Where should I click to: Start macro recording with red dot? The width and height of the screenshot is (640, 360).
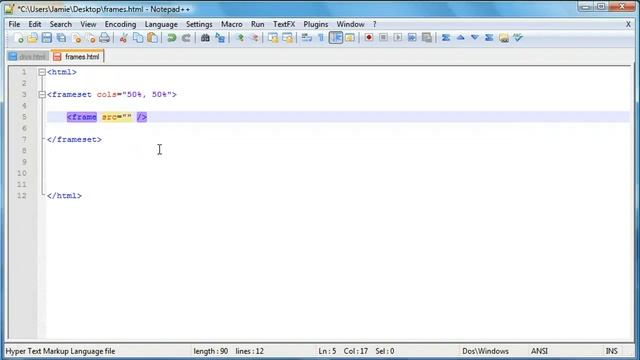[369, 38]
